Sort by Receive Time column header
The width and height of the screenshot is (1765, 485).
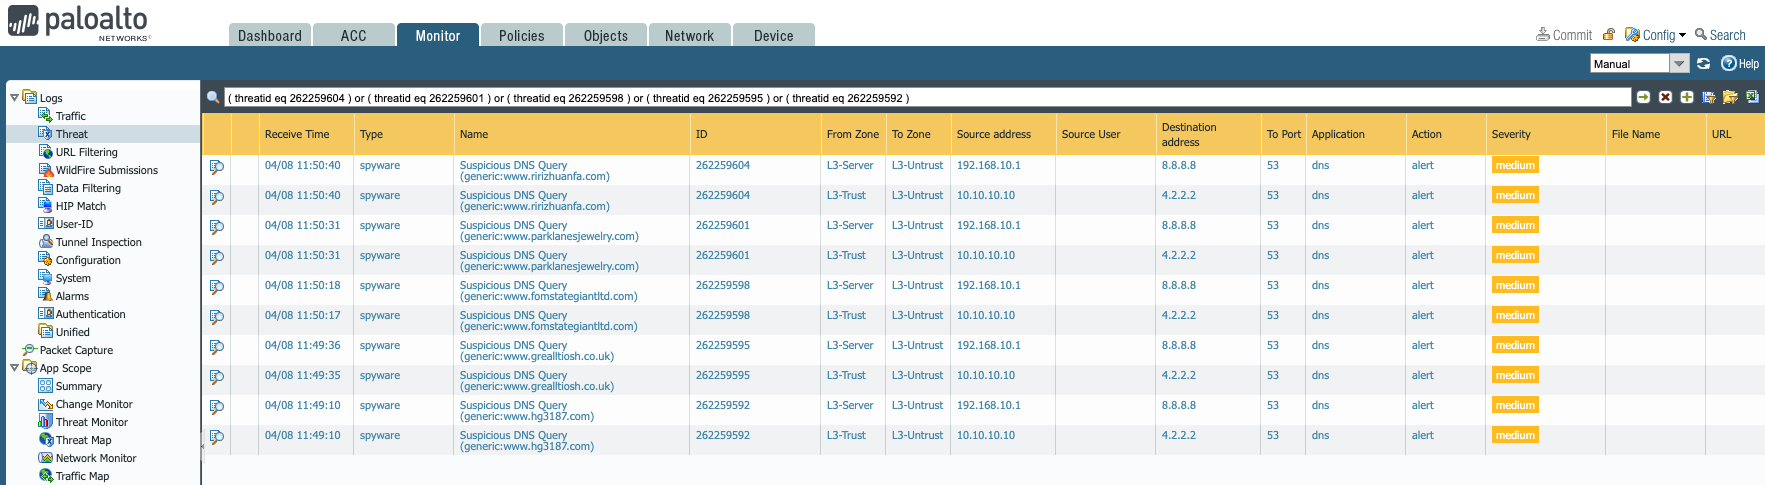[297, 134]
